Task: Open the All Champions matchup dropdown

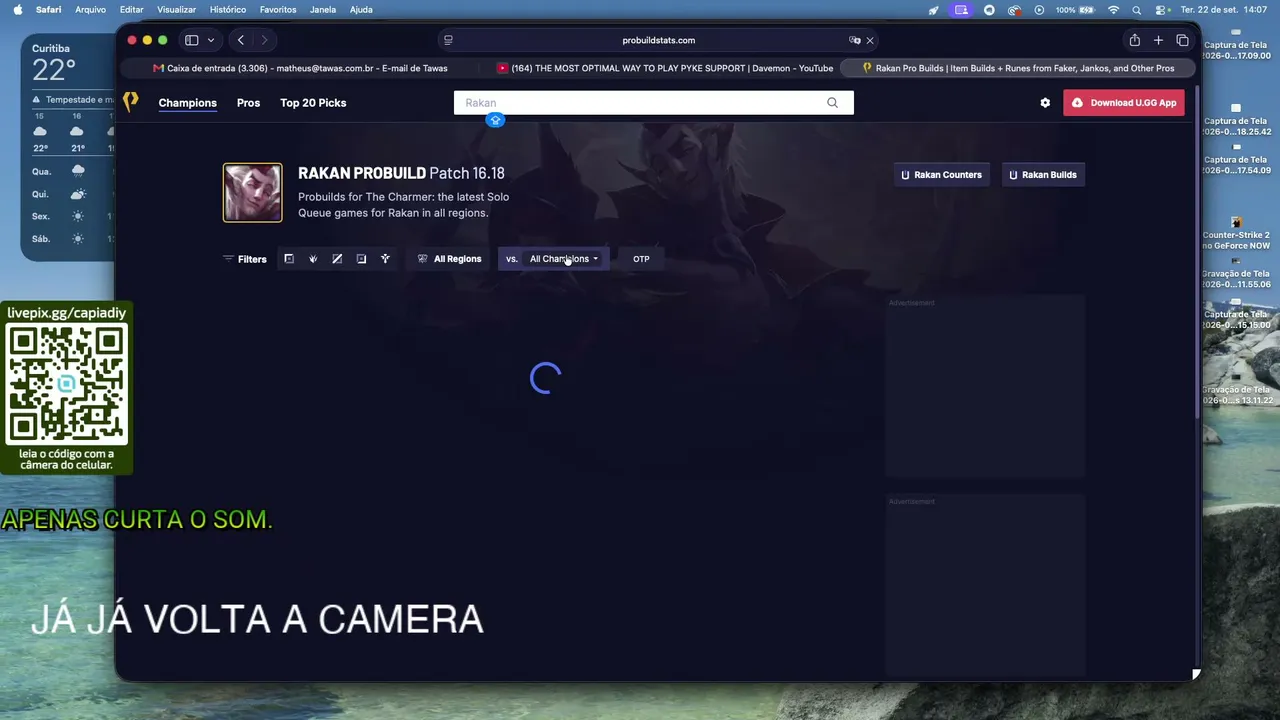Action: 563,259
